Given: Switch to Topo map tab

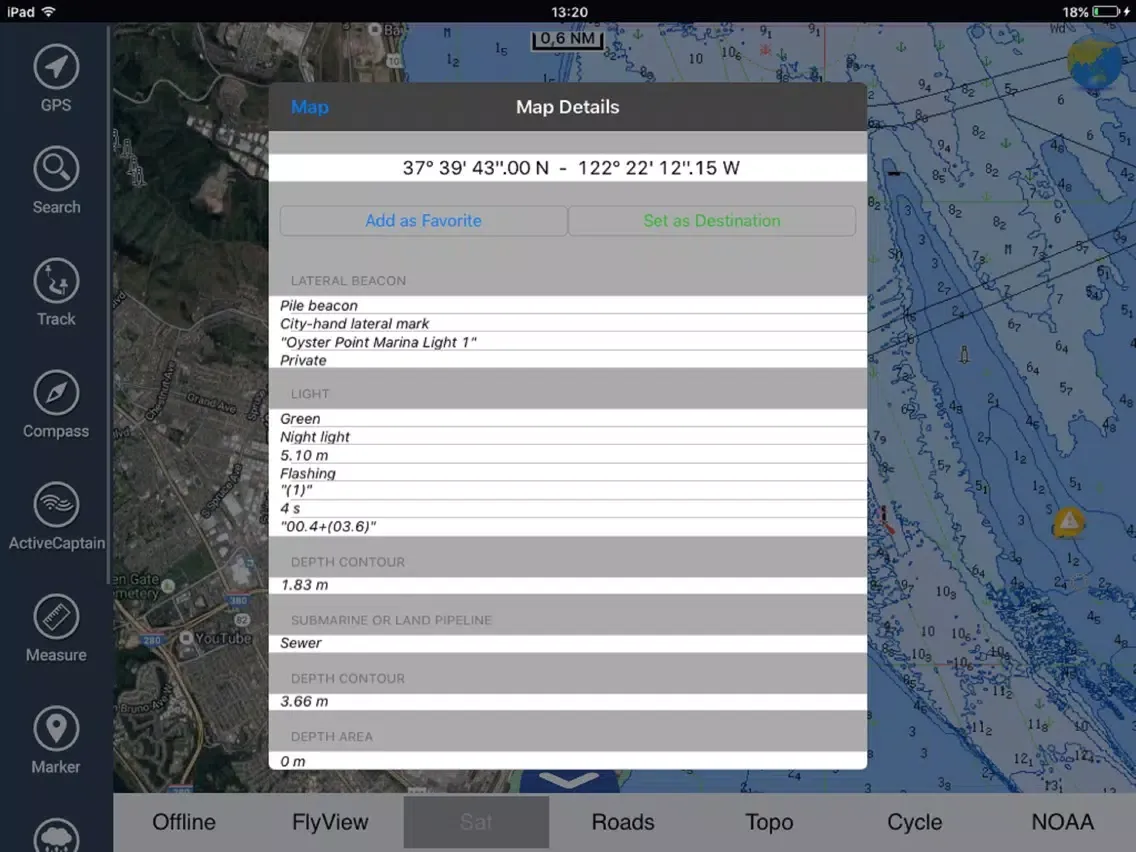Looking at the screenshot, I should 769,822.
